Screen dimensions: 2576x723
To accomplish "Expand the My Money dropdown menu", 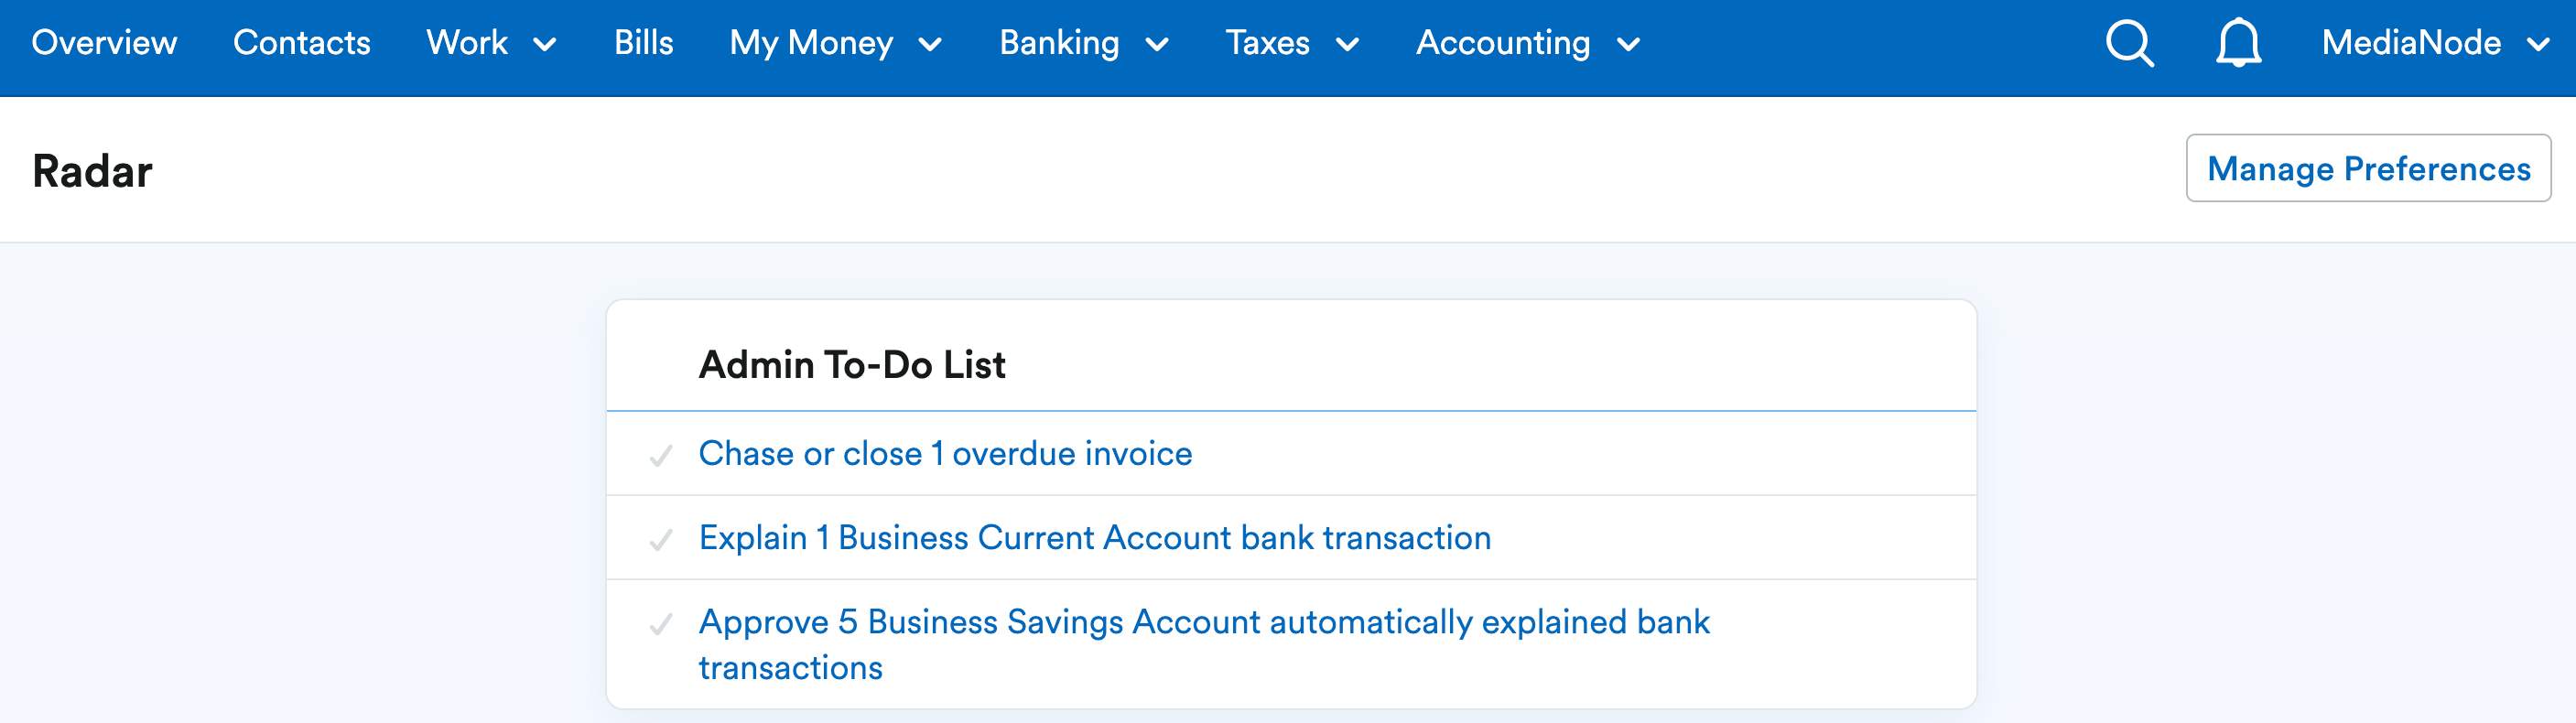I will [835, 43].
